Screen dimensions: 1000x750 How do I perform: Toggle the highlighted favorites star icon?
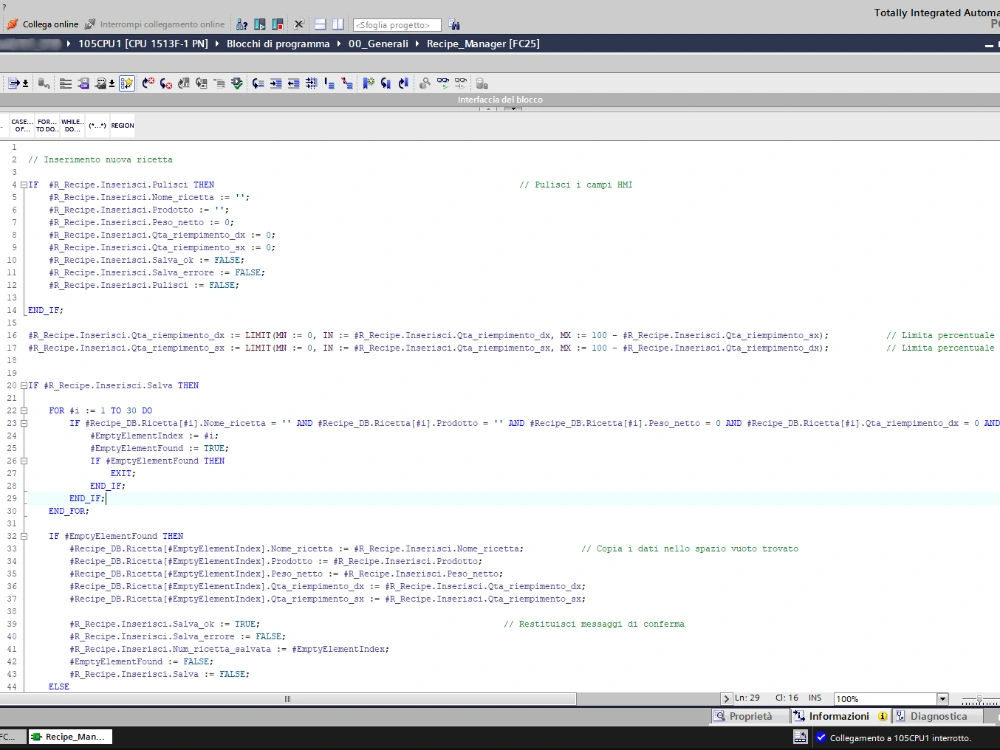point(127,83)
